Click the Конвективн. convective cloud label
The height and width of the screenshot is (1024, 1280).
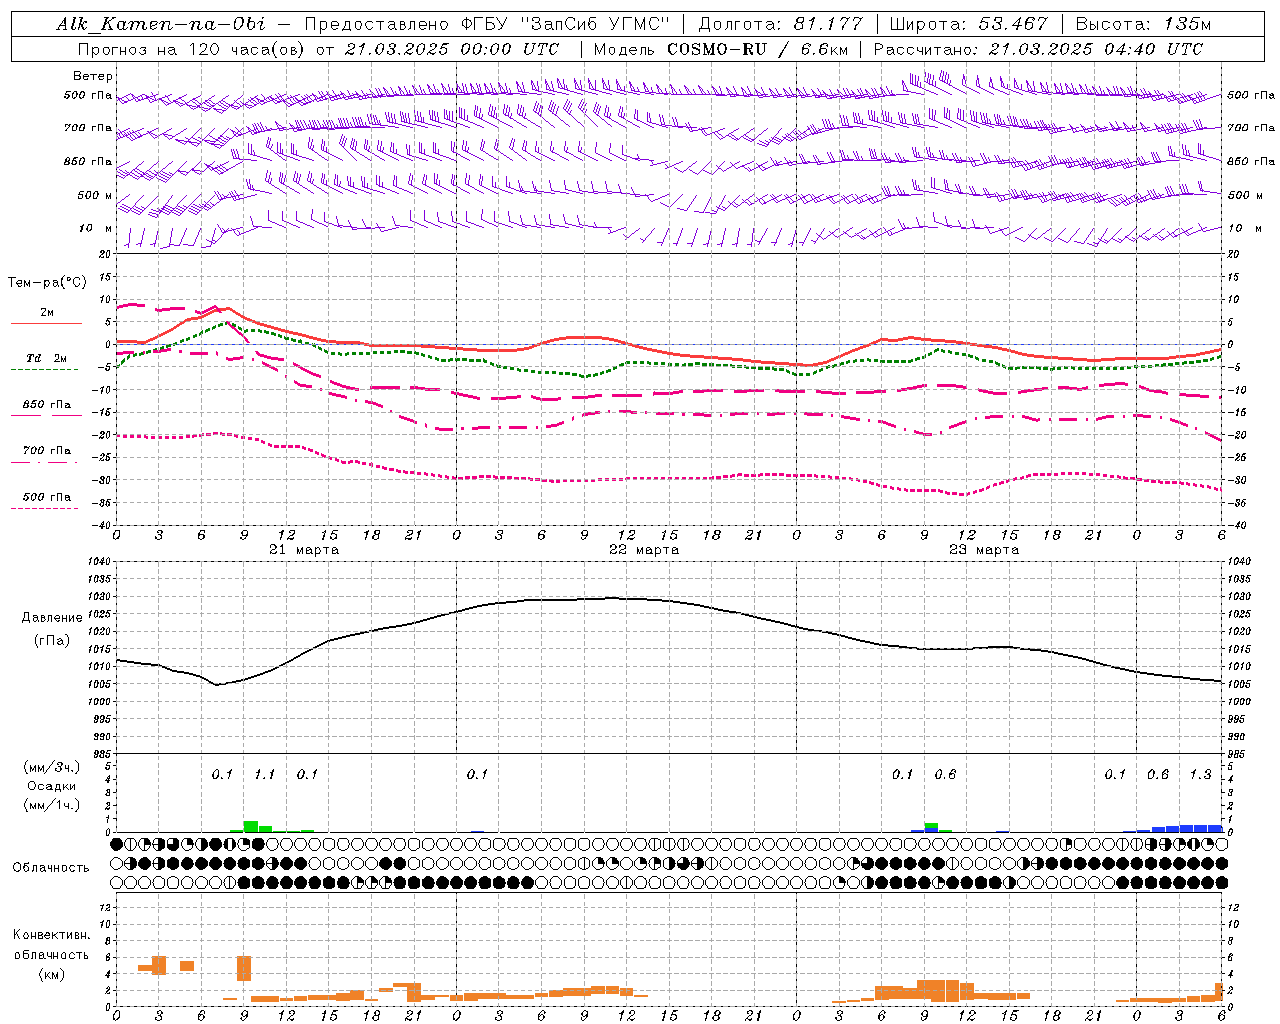(x=51, y=935)
